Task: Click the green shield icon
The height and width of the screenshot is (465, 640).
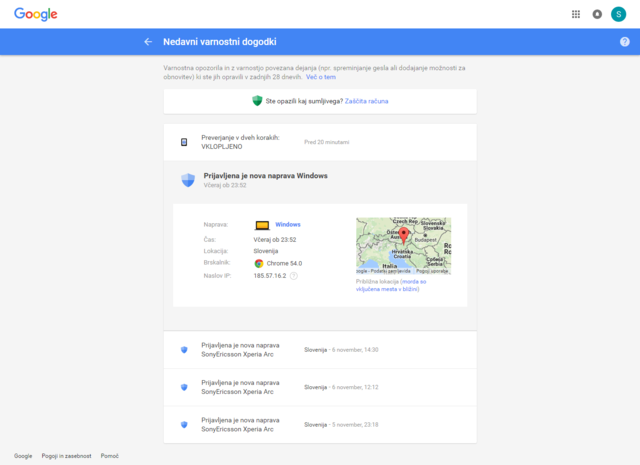Action: coord(257,101)
